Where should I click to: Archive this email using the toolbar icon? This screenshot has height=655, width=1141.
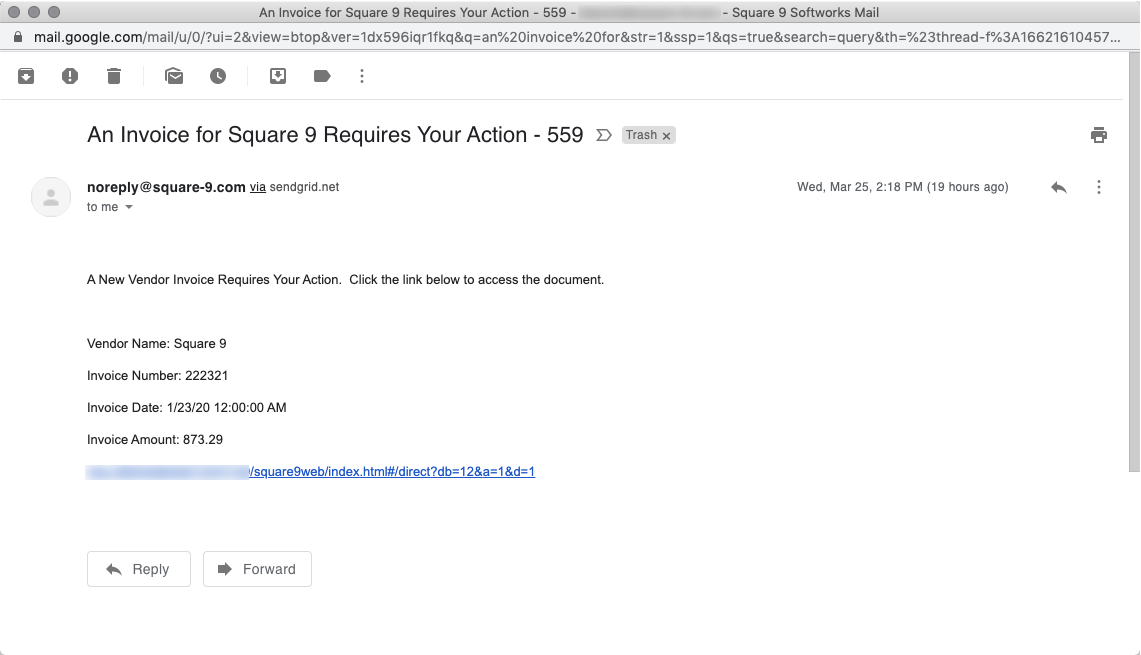pyautogui.click(x=27, y=76)
